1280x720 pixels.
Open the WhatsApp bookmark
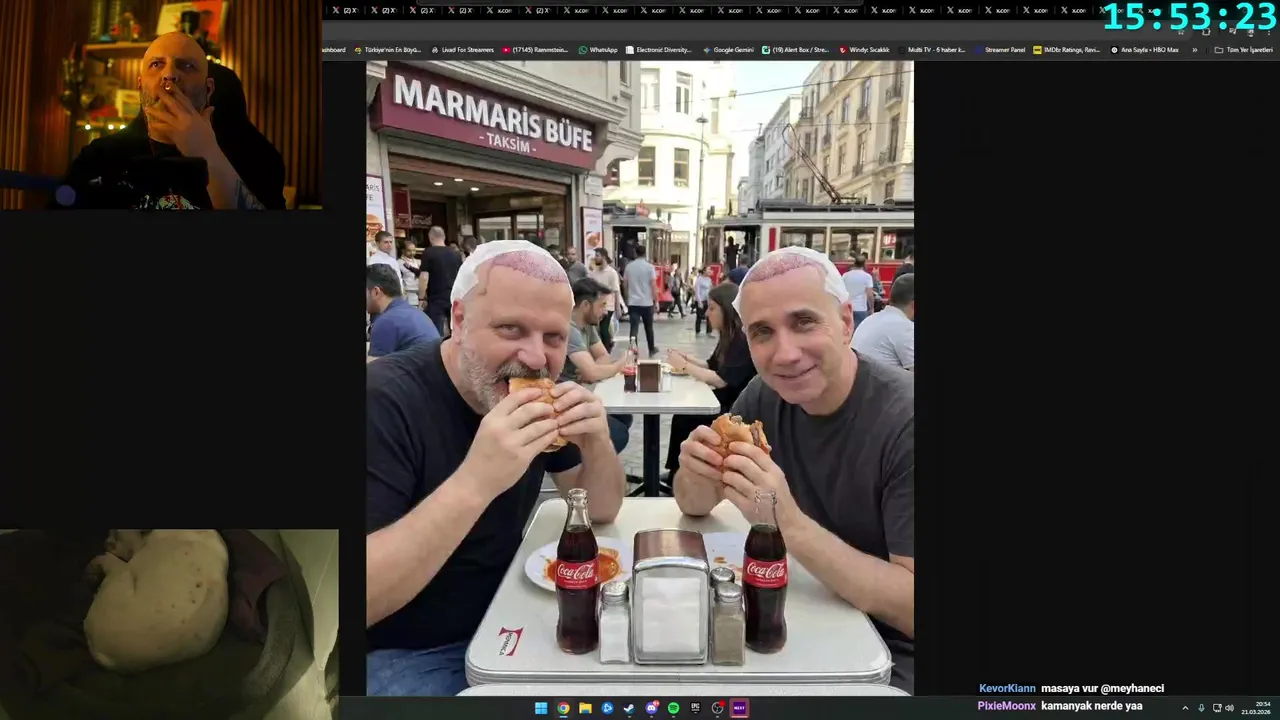point(598,49)
